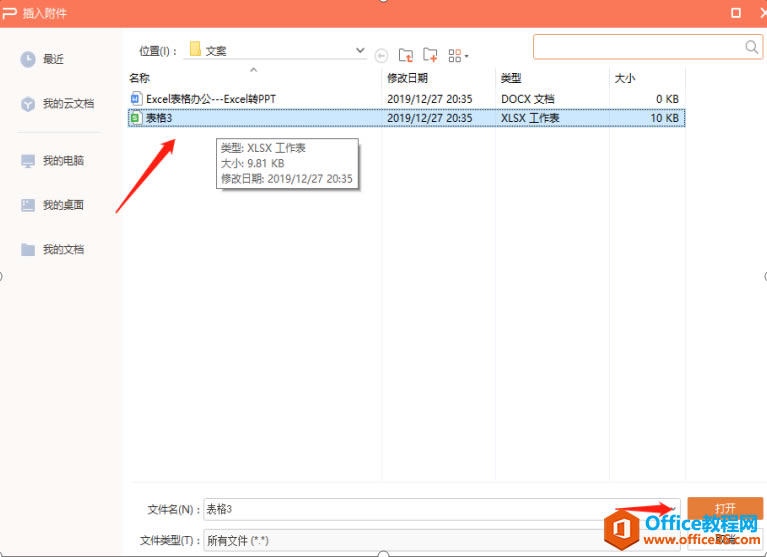Click the 0 KB size cell
767x557 pixels.
click(x=667, y=99)
